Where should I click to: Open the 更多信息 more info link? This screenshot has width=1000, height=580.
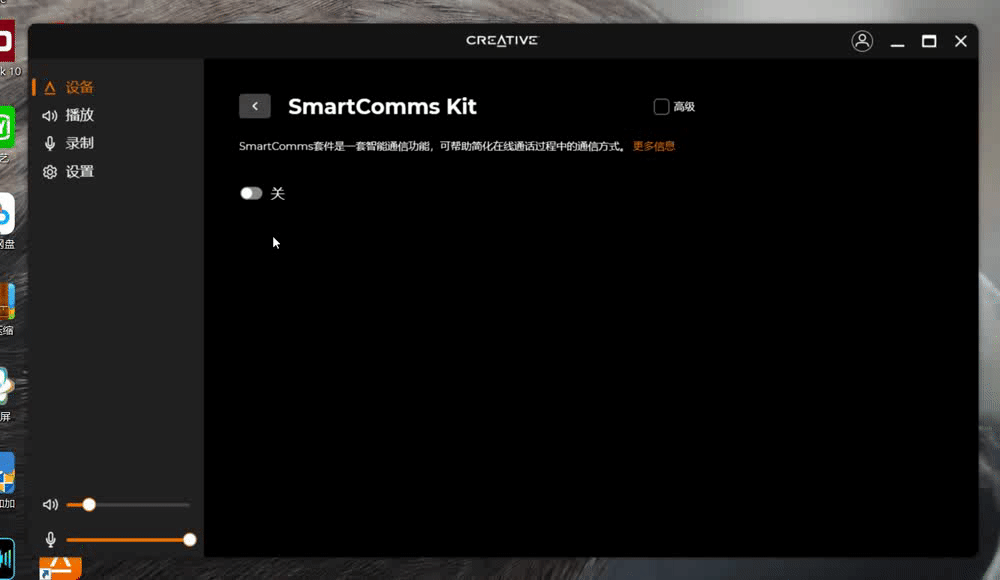[654, 146]
